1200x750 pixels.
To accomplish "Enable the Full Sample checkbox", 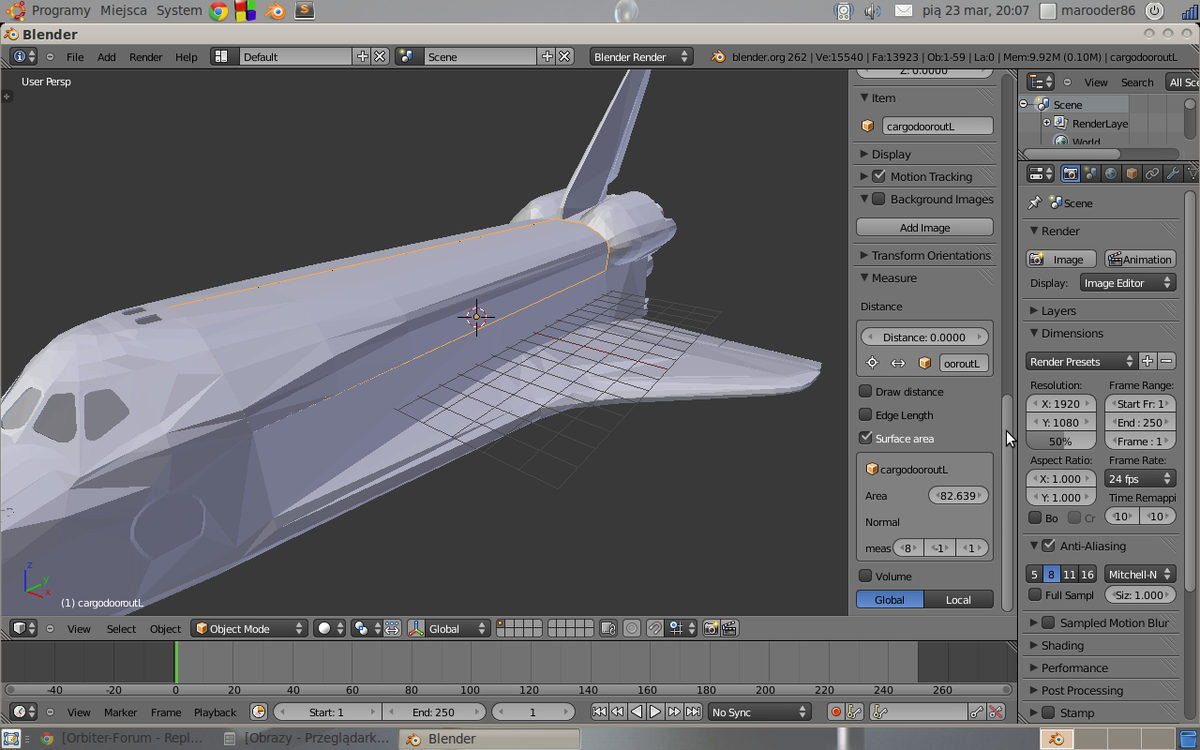I will pyautogui.click(x=1035, y=595).
